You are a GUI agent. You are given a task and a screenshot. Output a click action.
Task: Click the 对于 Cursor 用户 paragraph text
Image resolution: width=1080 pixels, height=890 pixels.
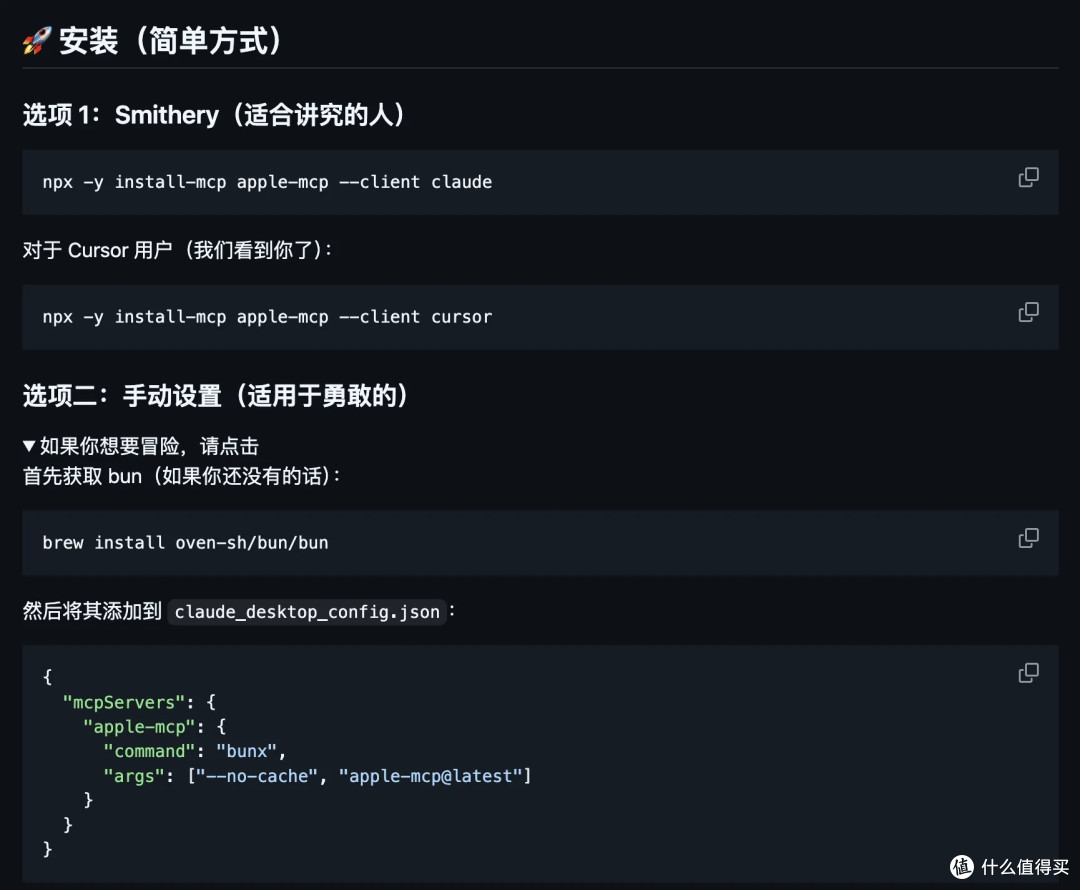tap(180, 250)
